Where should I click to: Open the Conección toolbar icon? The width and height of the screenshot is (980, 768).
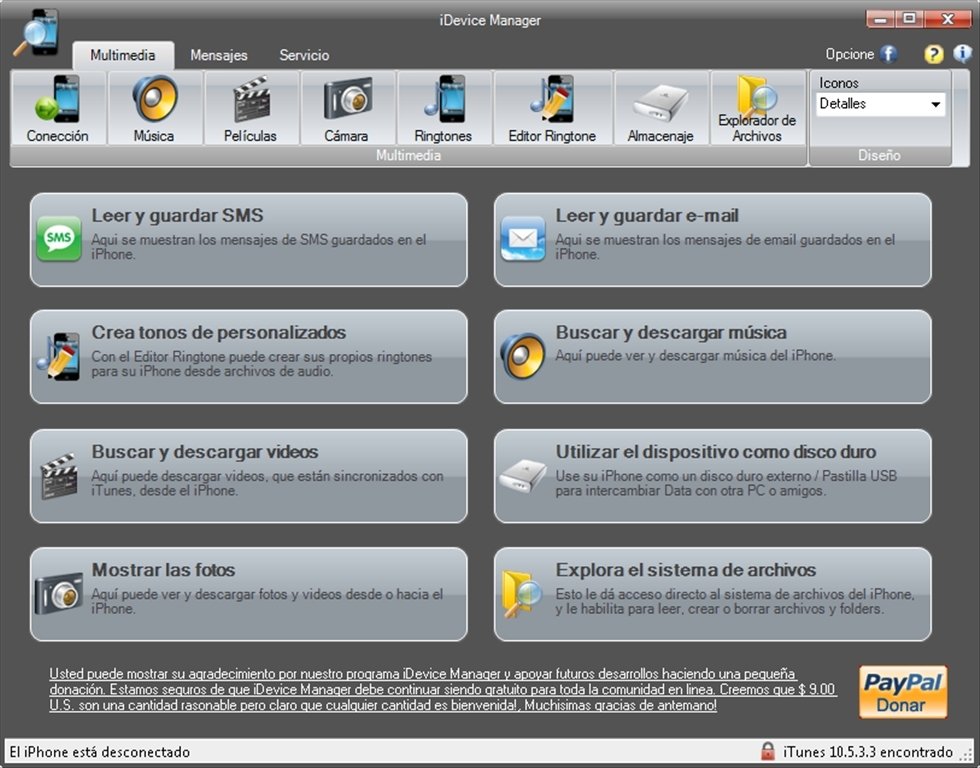[58, 108]
